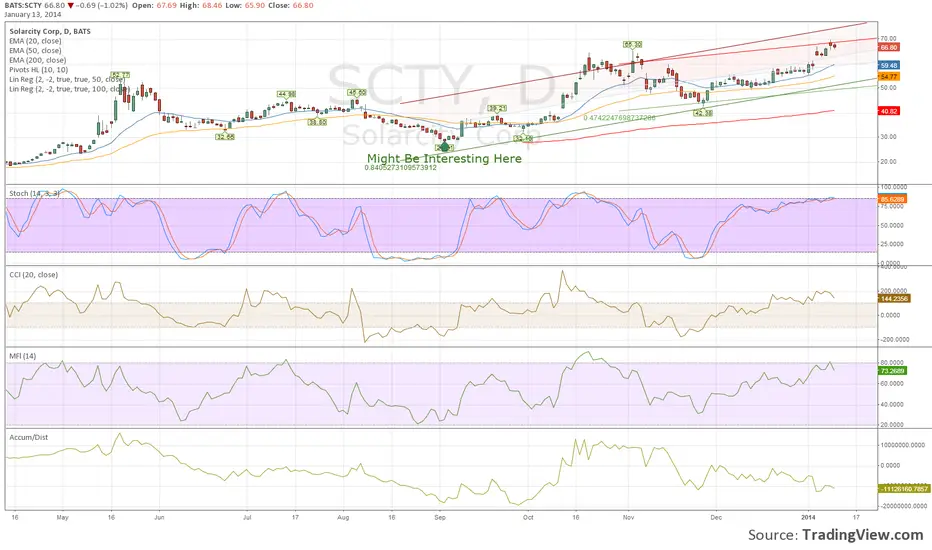932x550 pixels.
Task: Click the Nov label on time axis
Action: coord(628,517)
